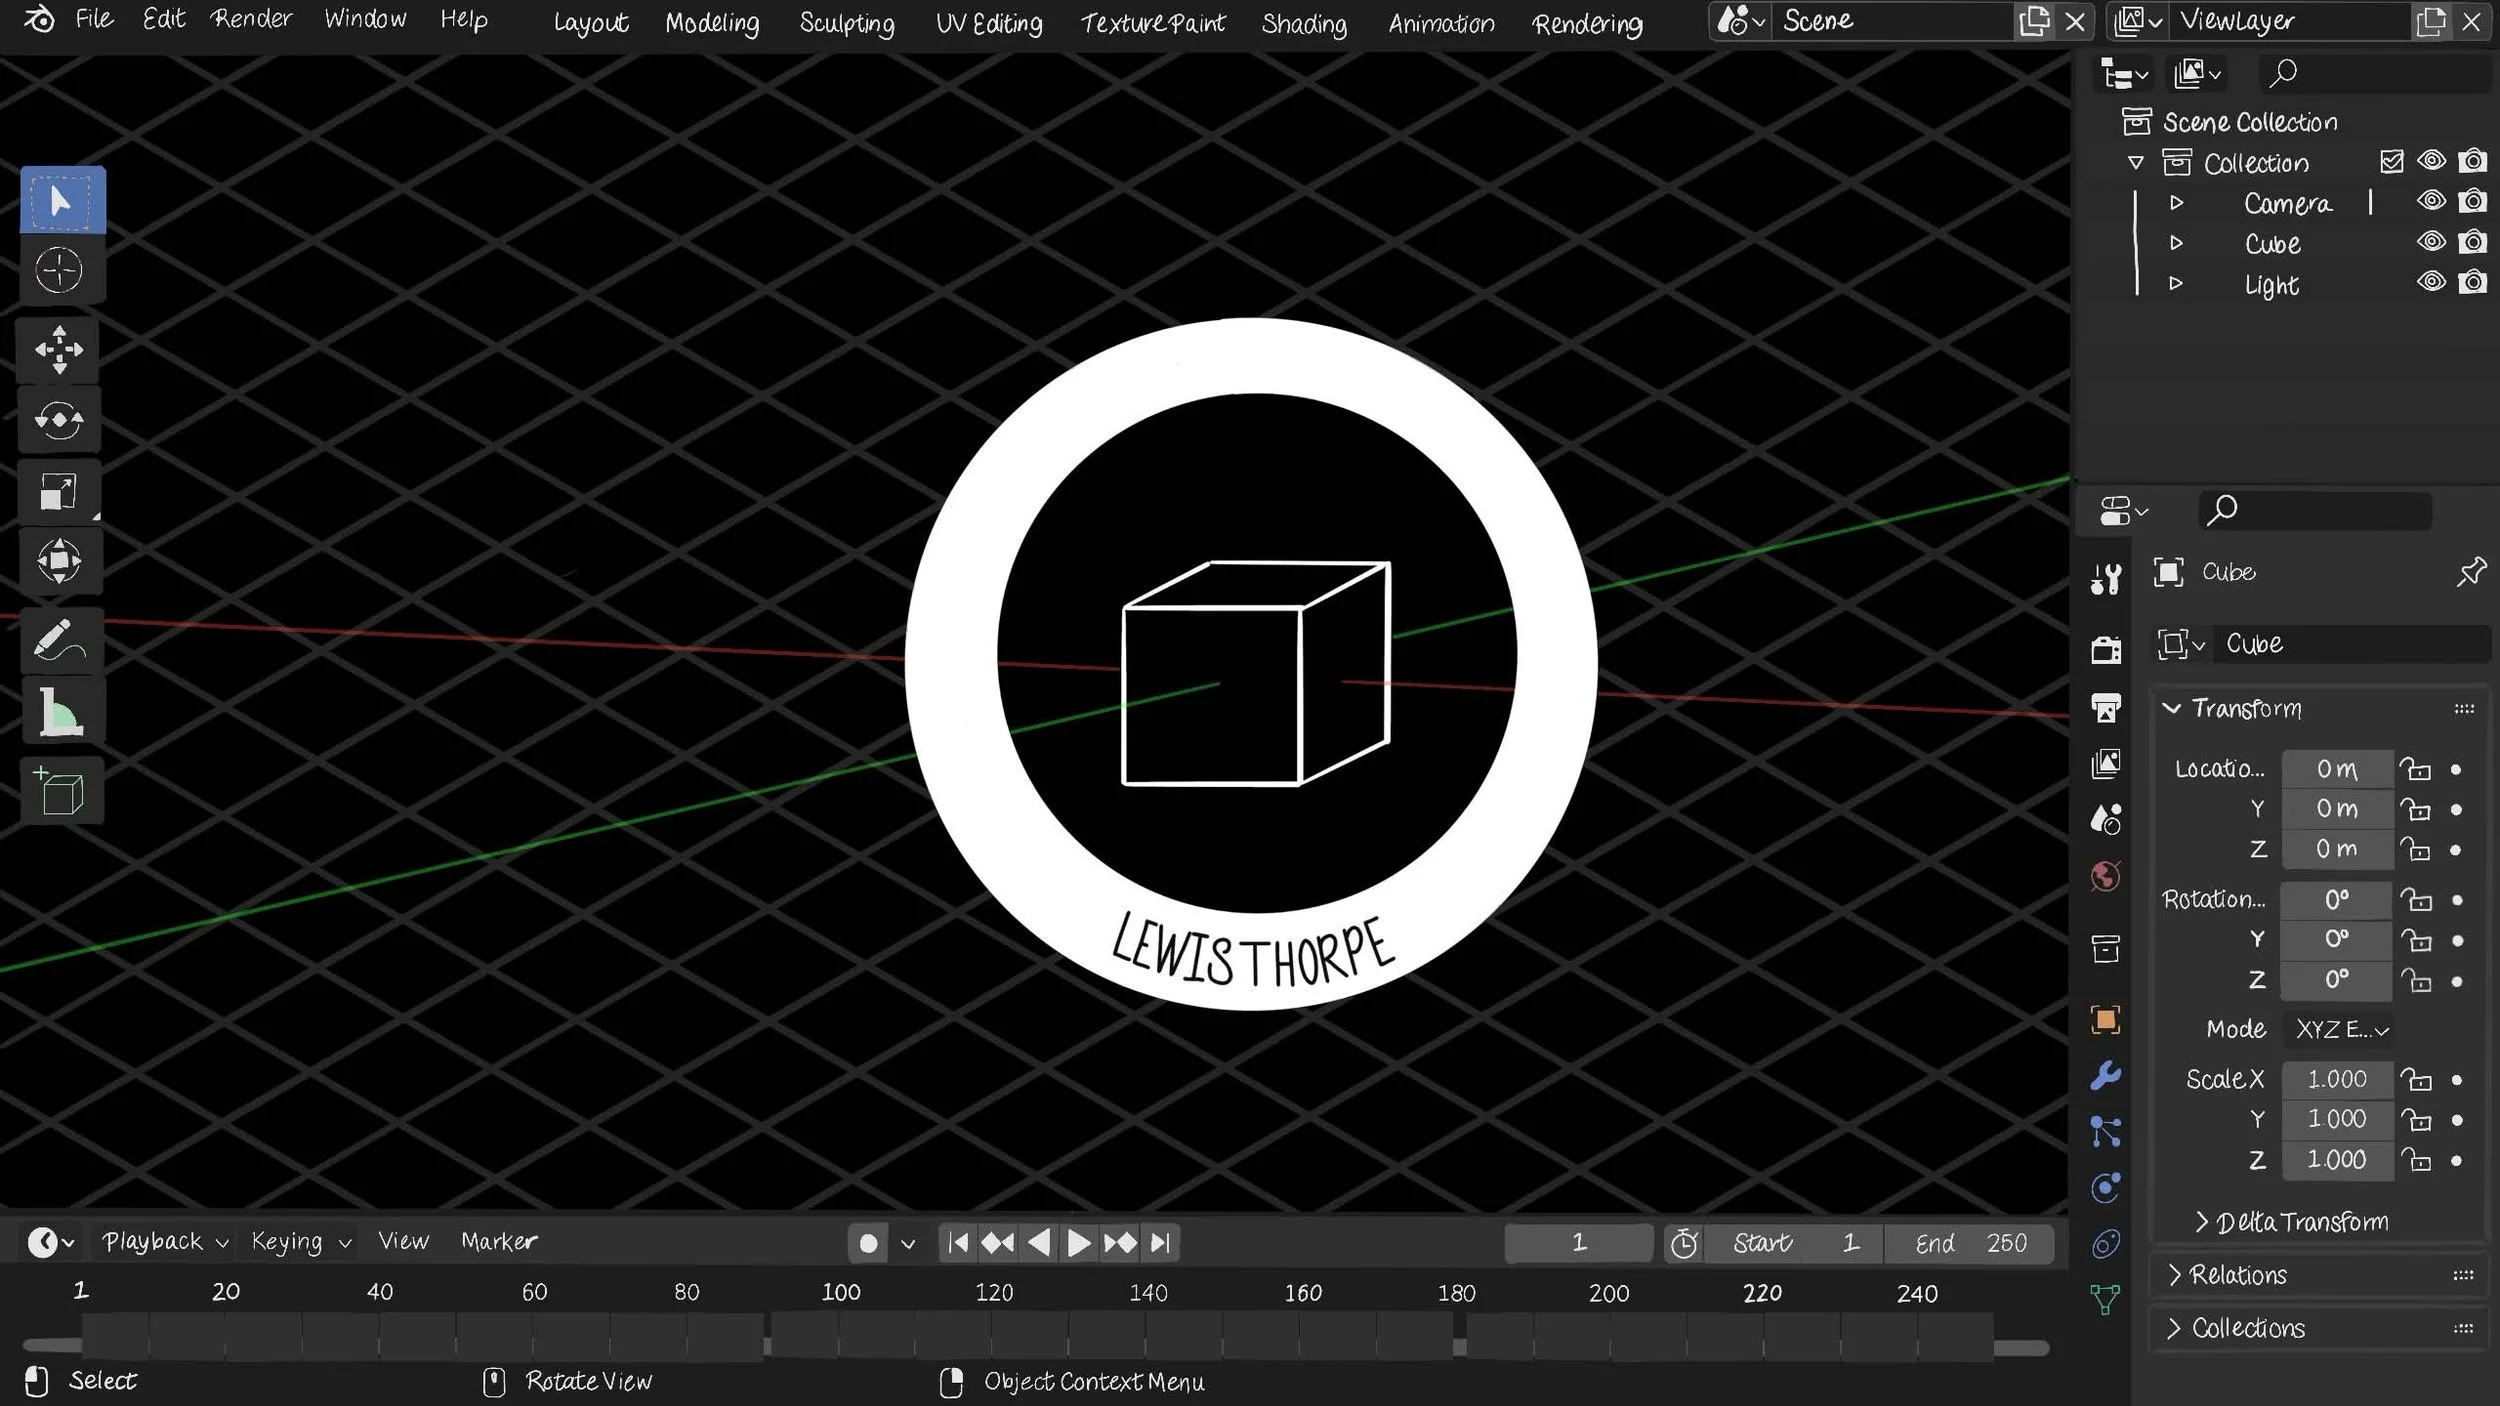Open Physics properties tab
This screenshot has width=2500, height=1406.
click(2106, 1188)
